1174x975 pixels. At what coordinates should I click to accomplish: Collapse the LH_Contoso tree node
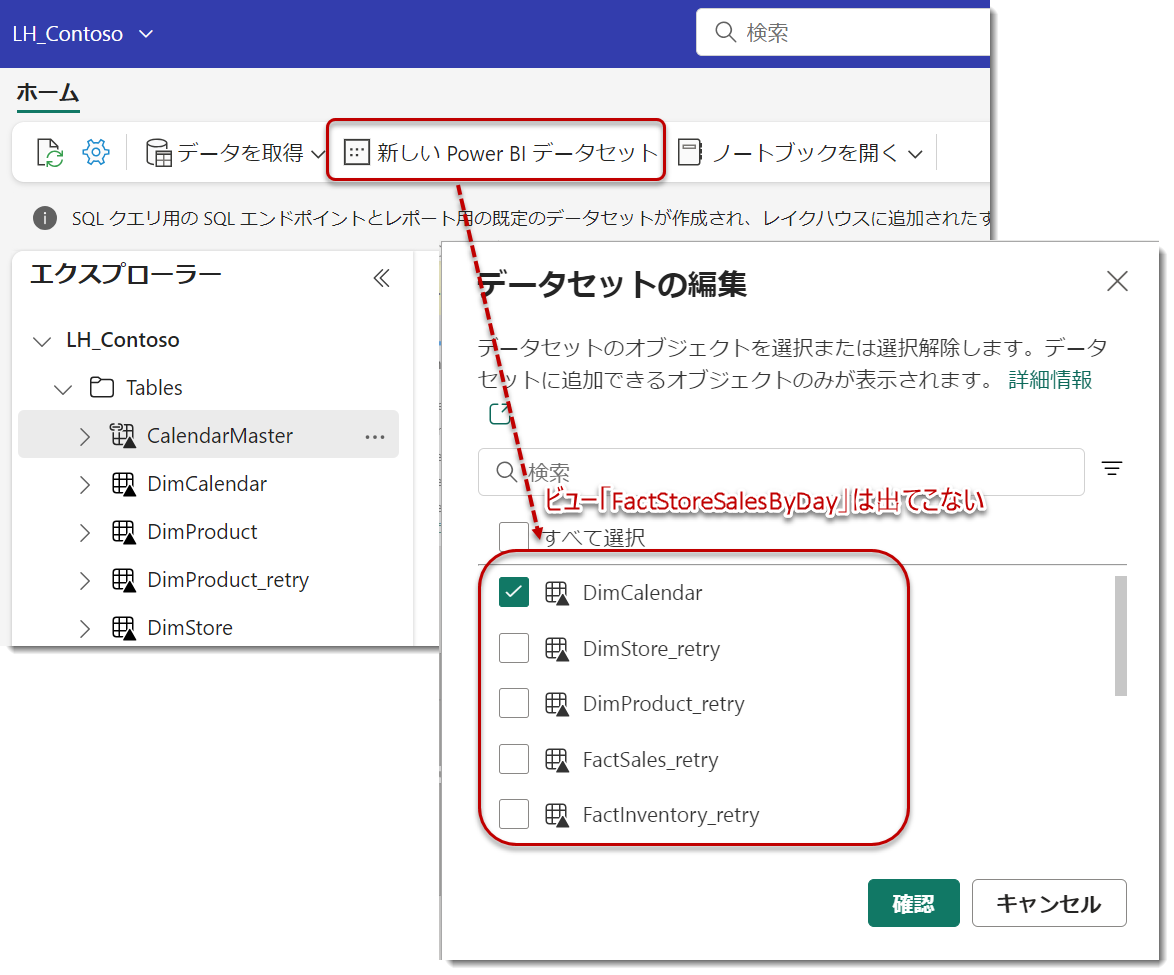pos(42,341)
